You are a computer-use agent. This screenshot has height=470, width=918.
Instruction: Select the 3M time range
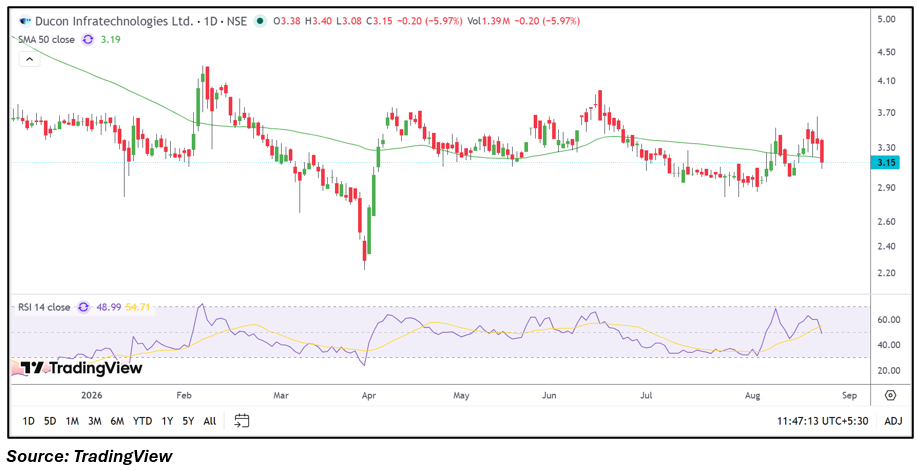tap(95, 421)
